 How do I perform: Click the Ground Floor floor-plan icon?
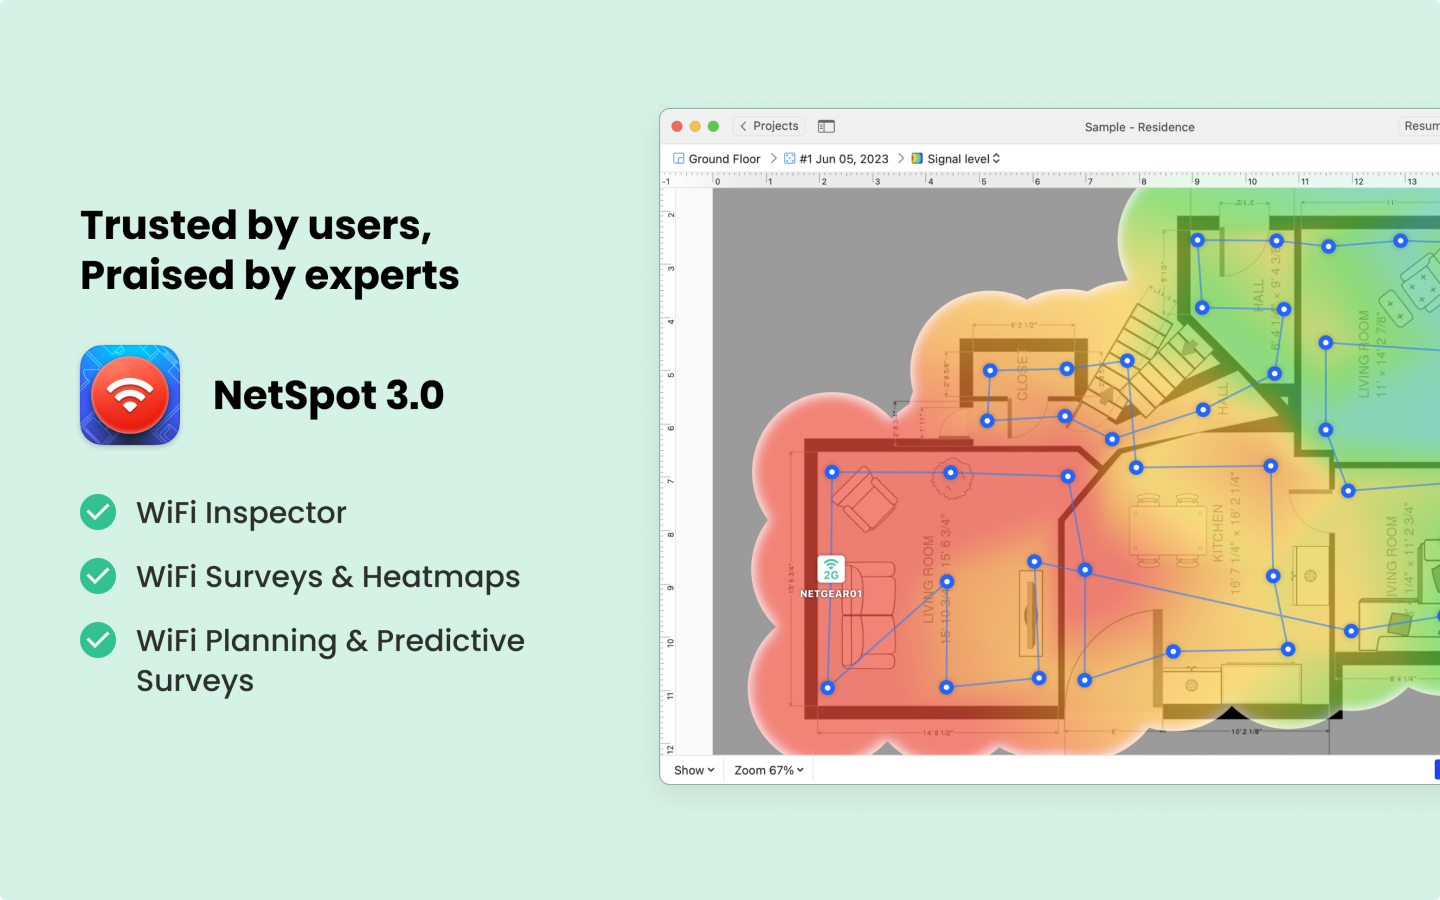[679, 159]
